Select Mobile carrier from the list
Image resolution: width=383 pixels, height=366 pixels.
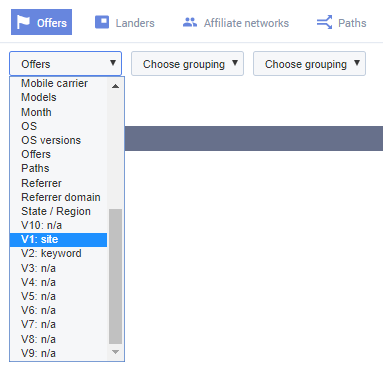pos(58,83)
